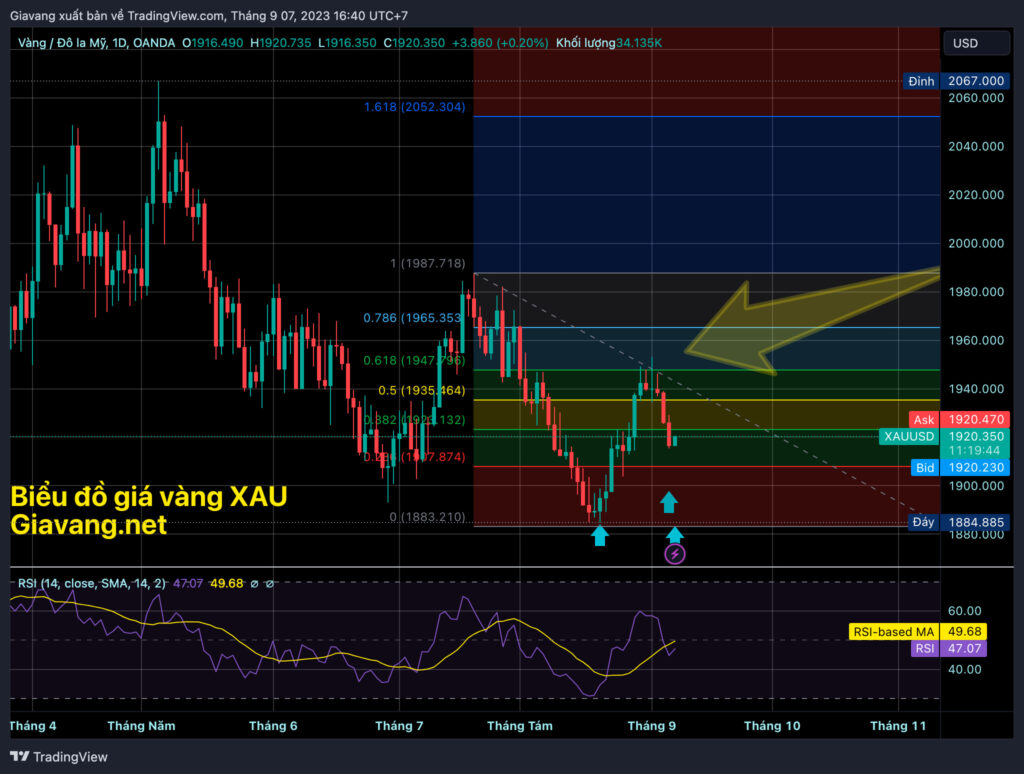1024x774 pixels.
Task: Click the TradingView logo at the bottom
Action: click(x=59, y=757)
